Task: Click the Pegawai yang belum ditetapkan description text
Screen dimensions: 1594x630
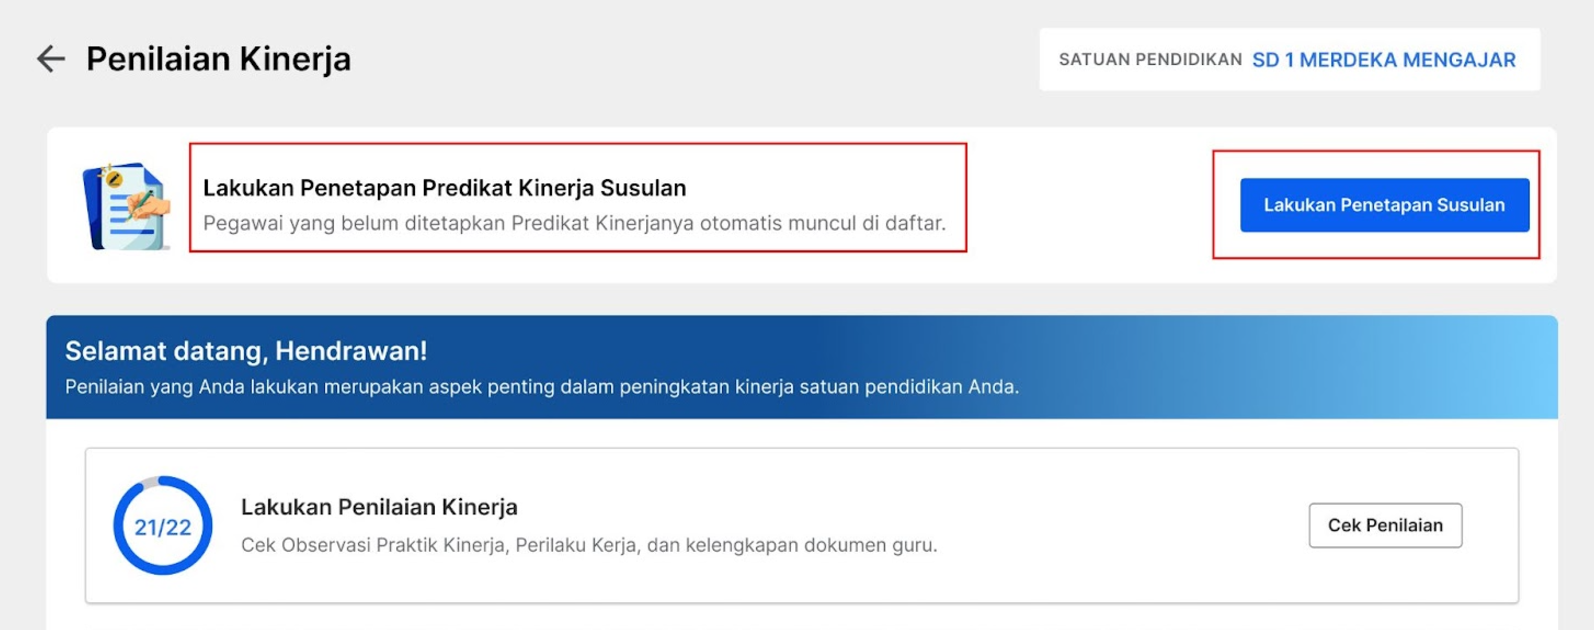Action: coord(574,223)
